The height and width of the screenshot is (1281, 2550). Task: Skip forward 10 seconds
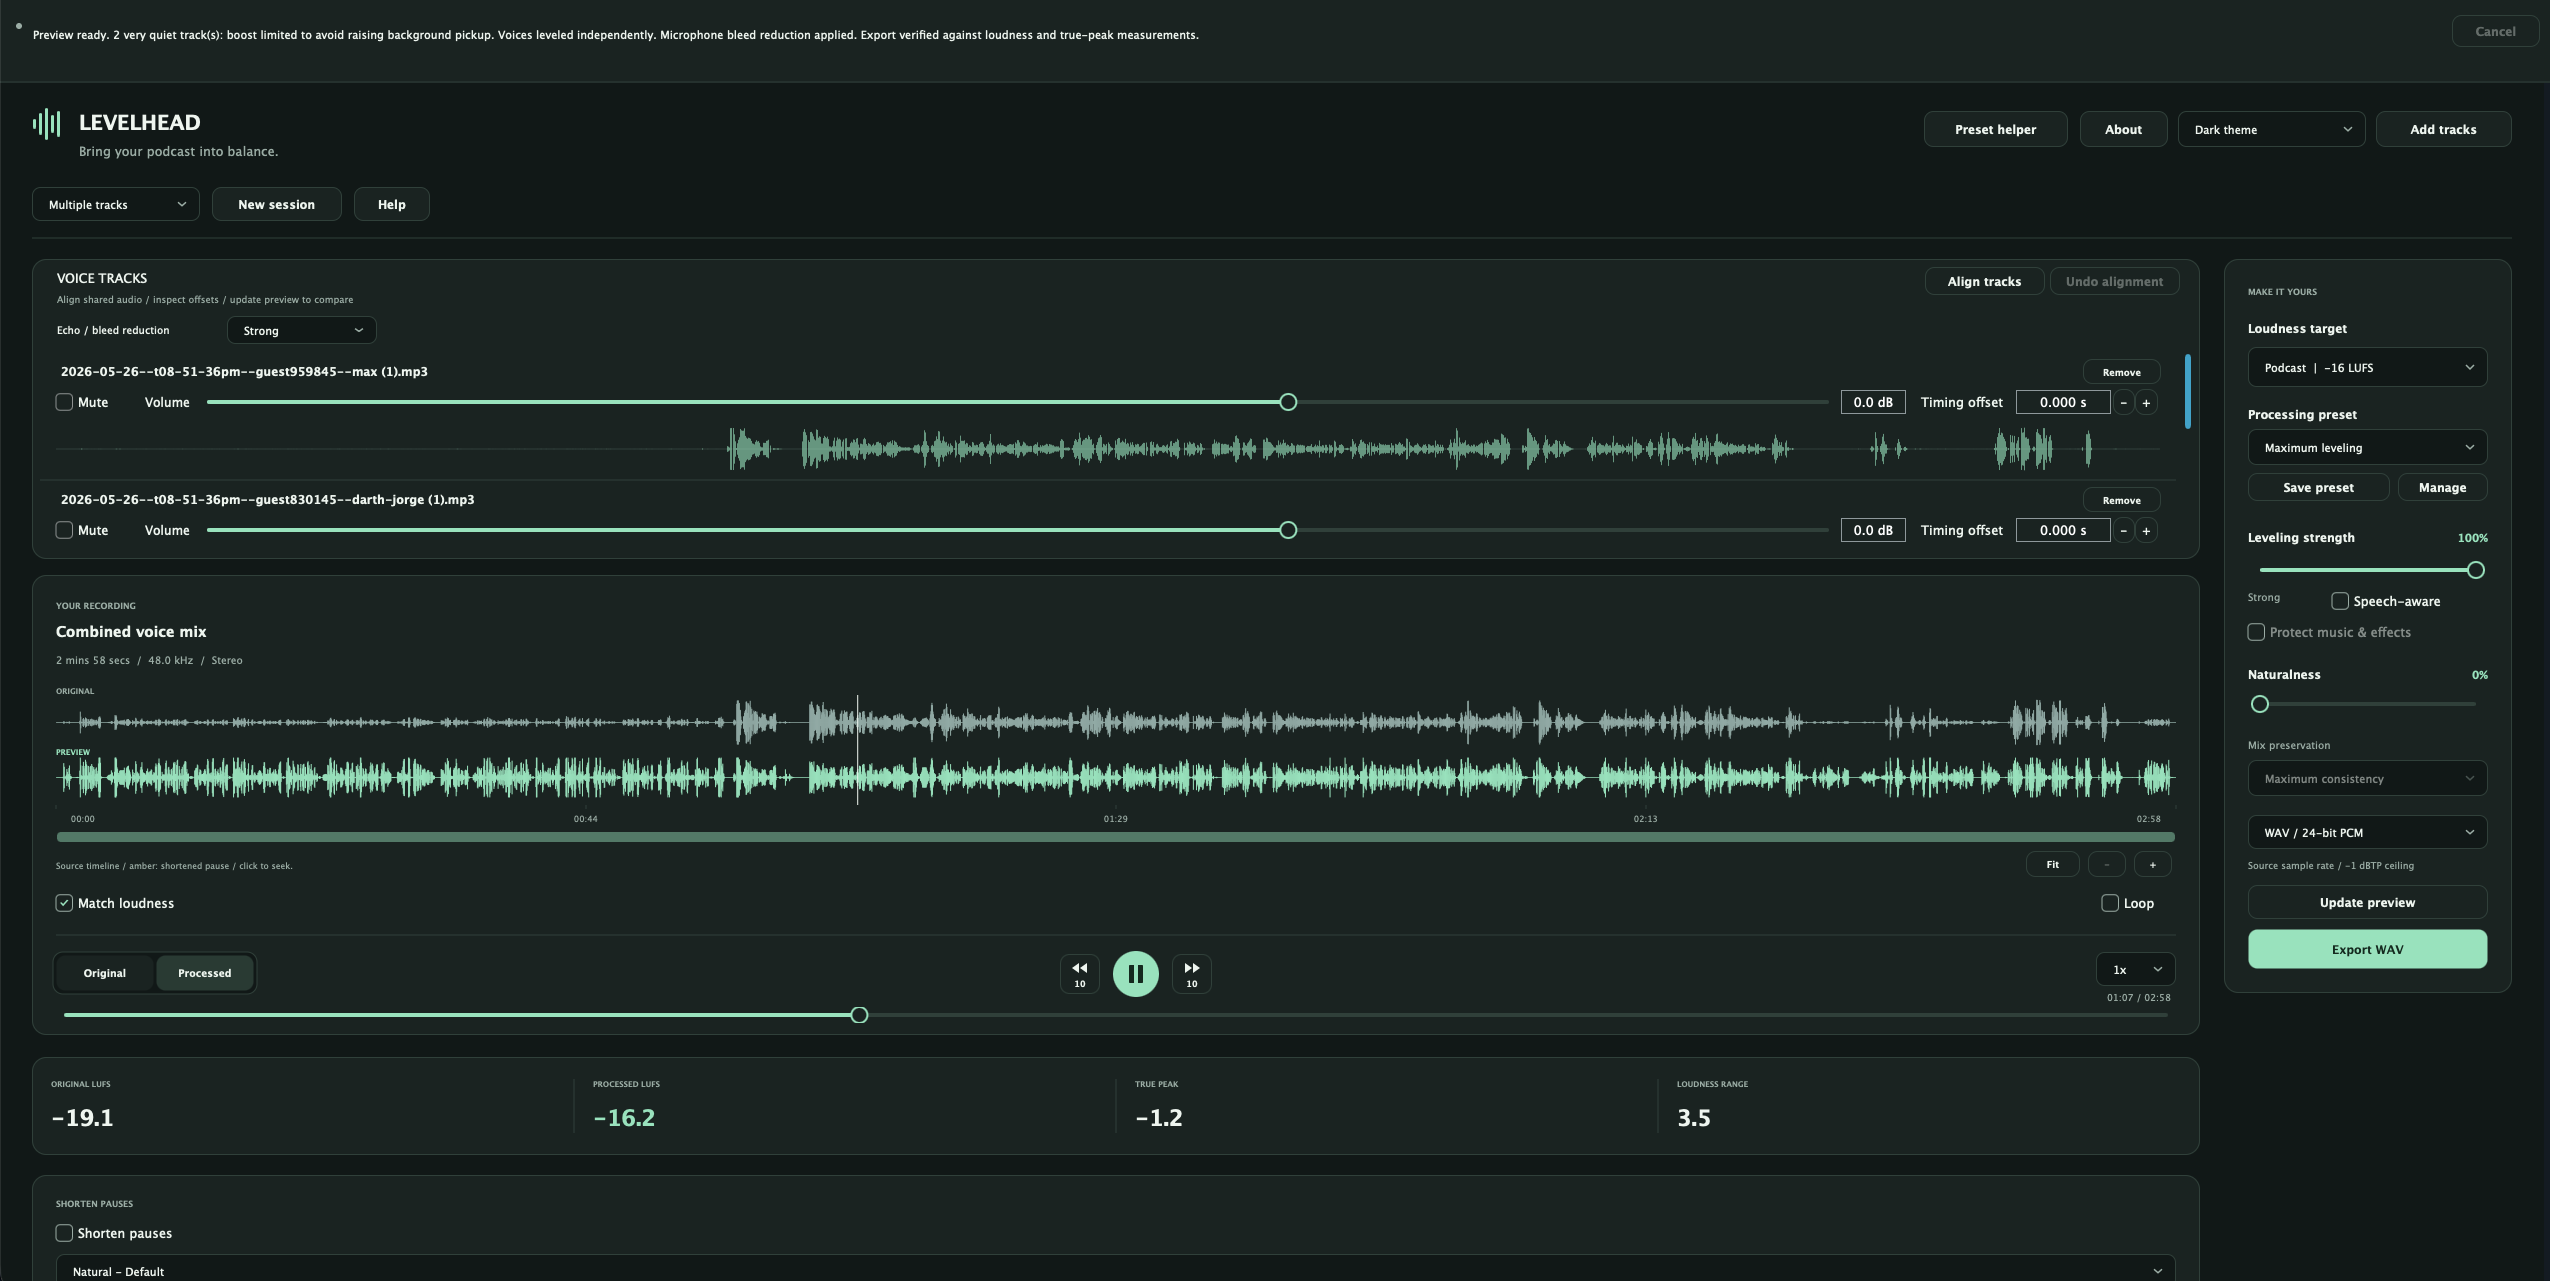click(x=1191, y=973)
